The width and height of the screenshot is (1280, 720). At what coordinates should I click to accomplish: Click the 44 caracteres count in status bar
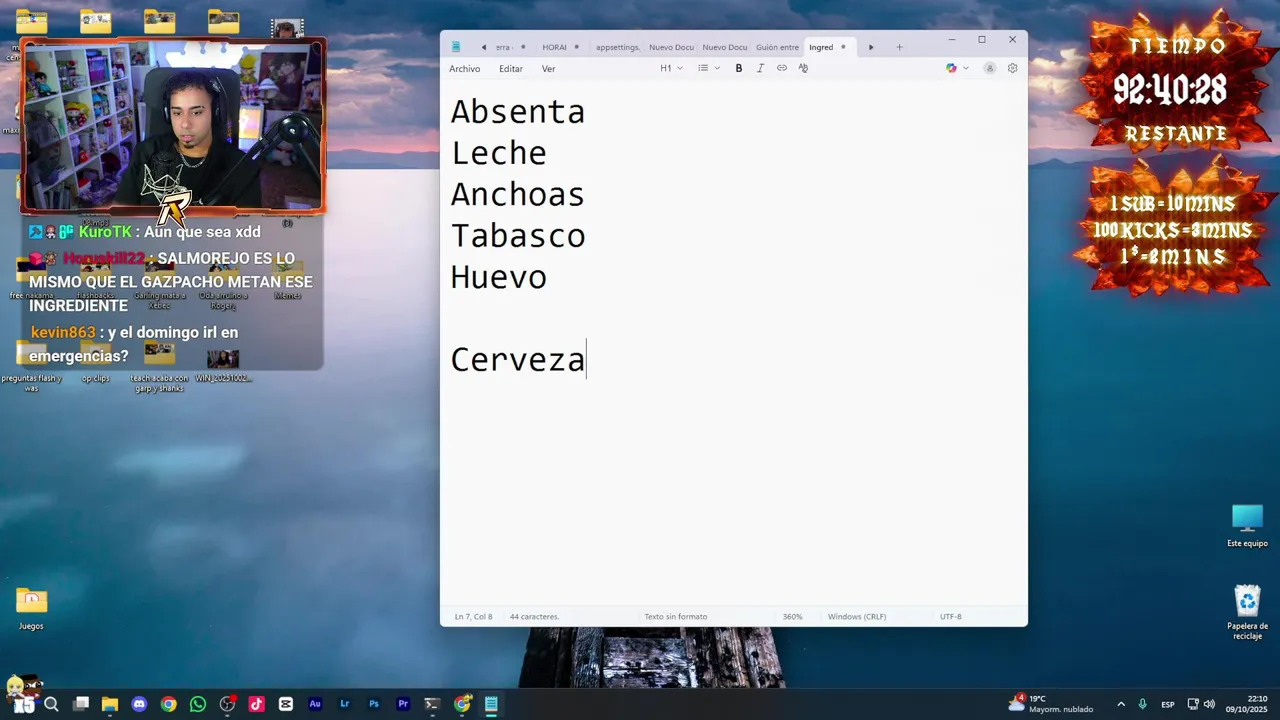(534, 617)
